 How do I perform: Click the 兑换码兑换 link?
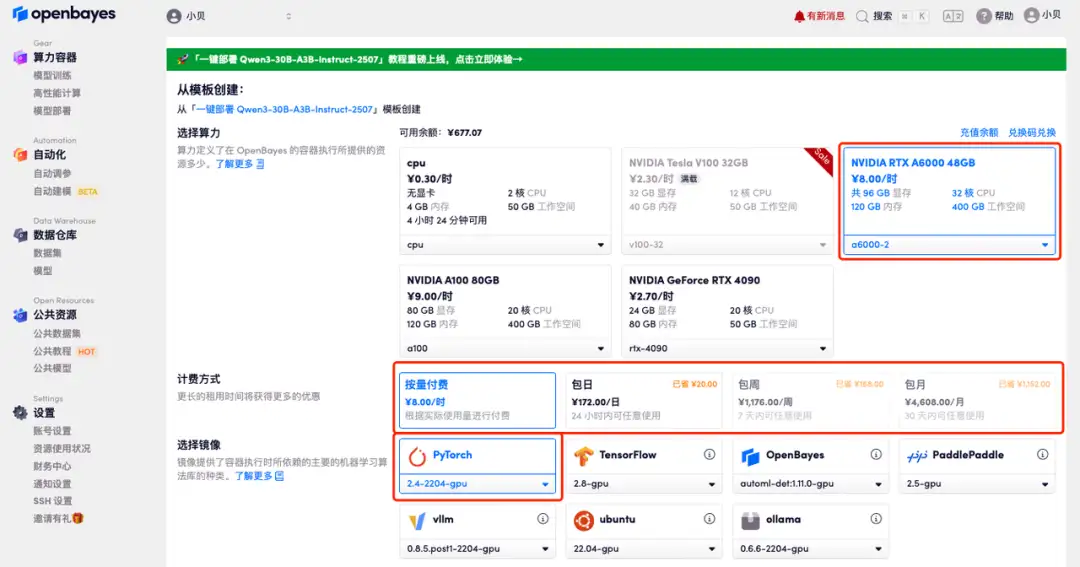(1032, 132)
